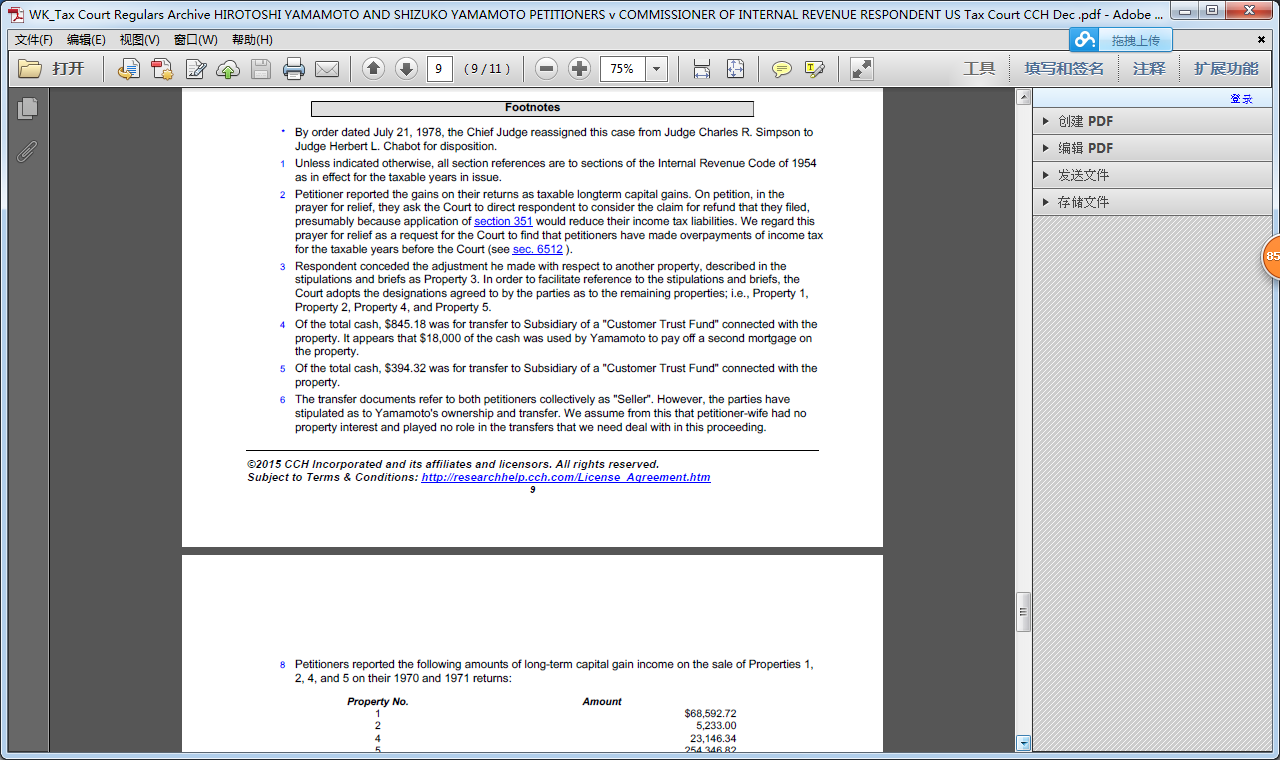1280x760 pixels.
Task: Open the page thumbnails panel
Action: [27, 109]
